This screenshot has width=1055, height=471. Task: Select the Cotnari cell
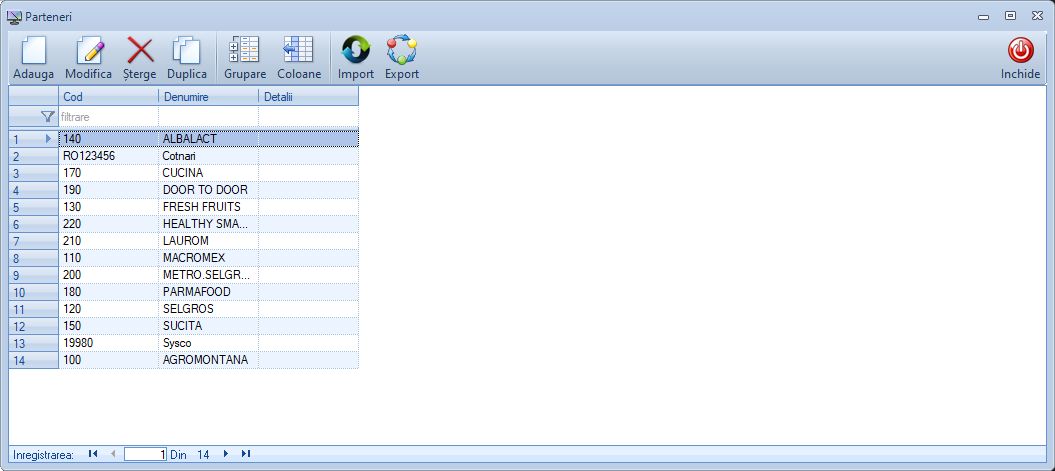[209, 155]
